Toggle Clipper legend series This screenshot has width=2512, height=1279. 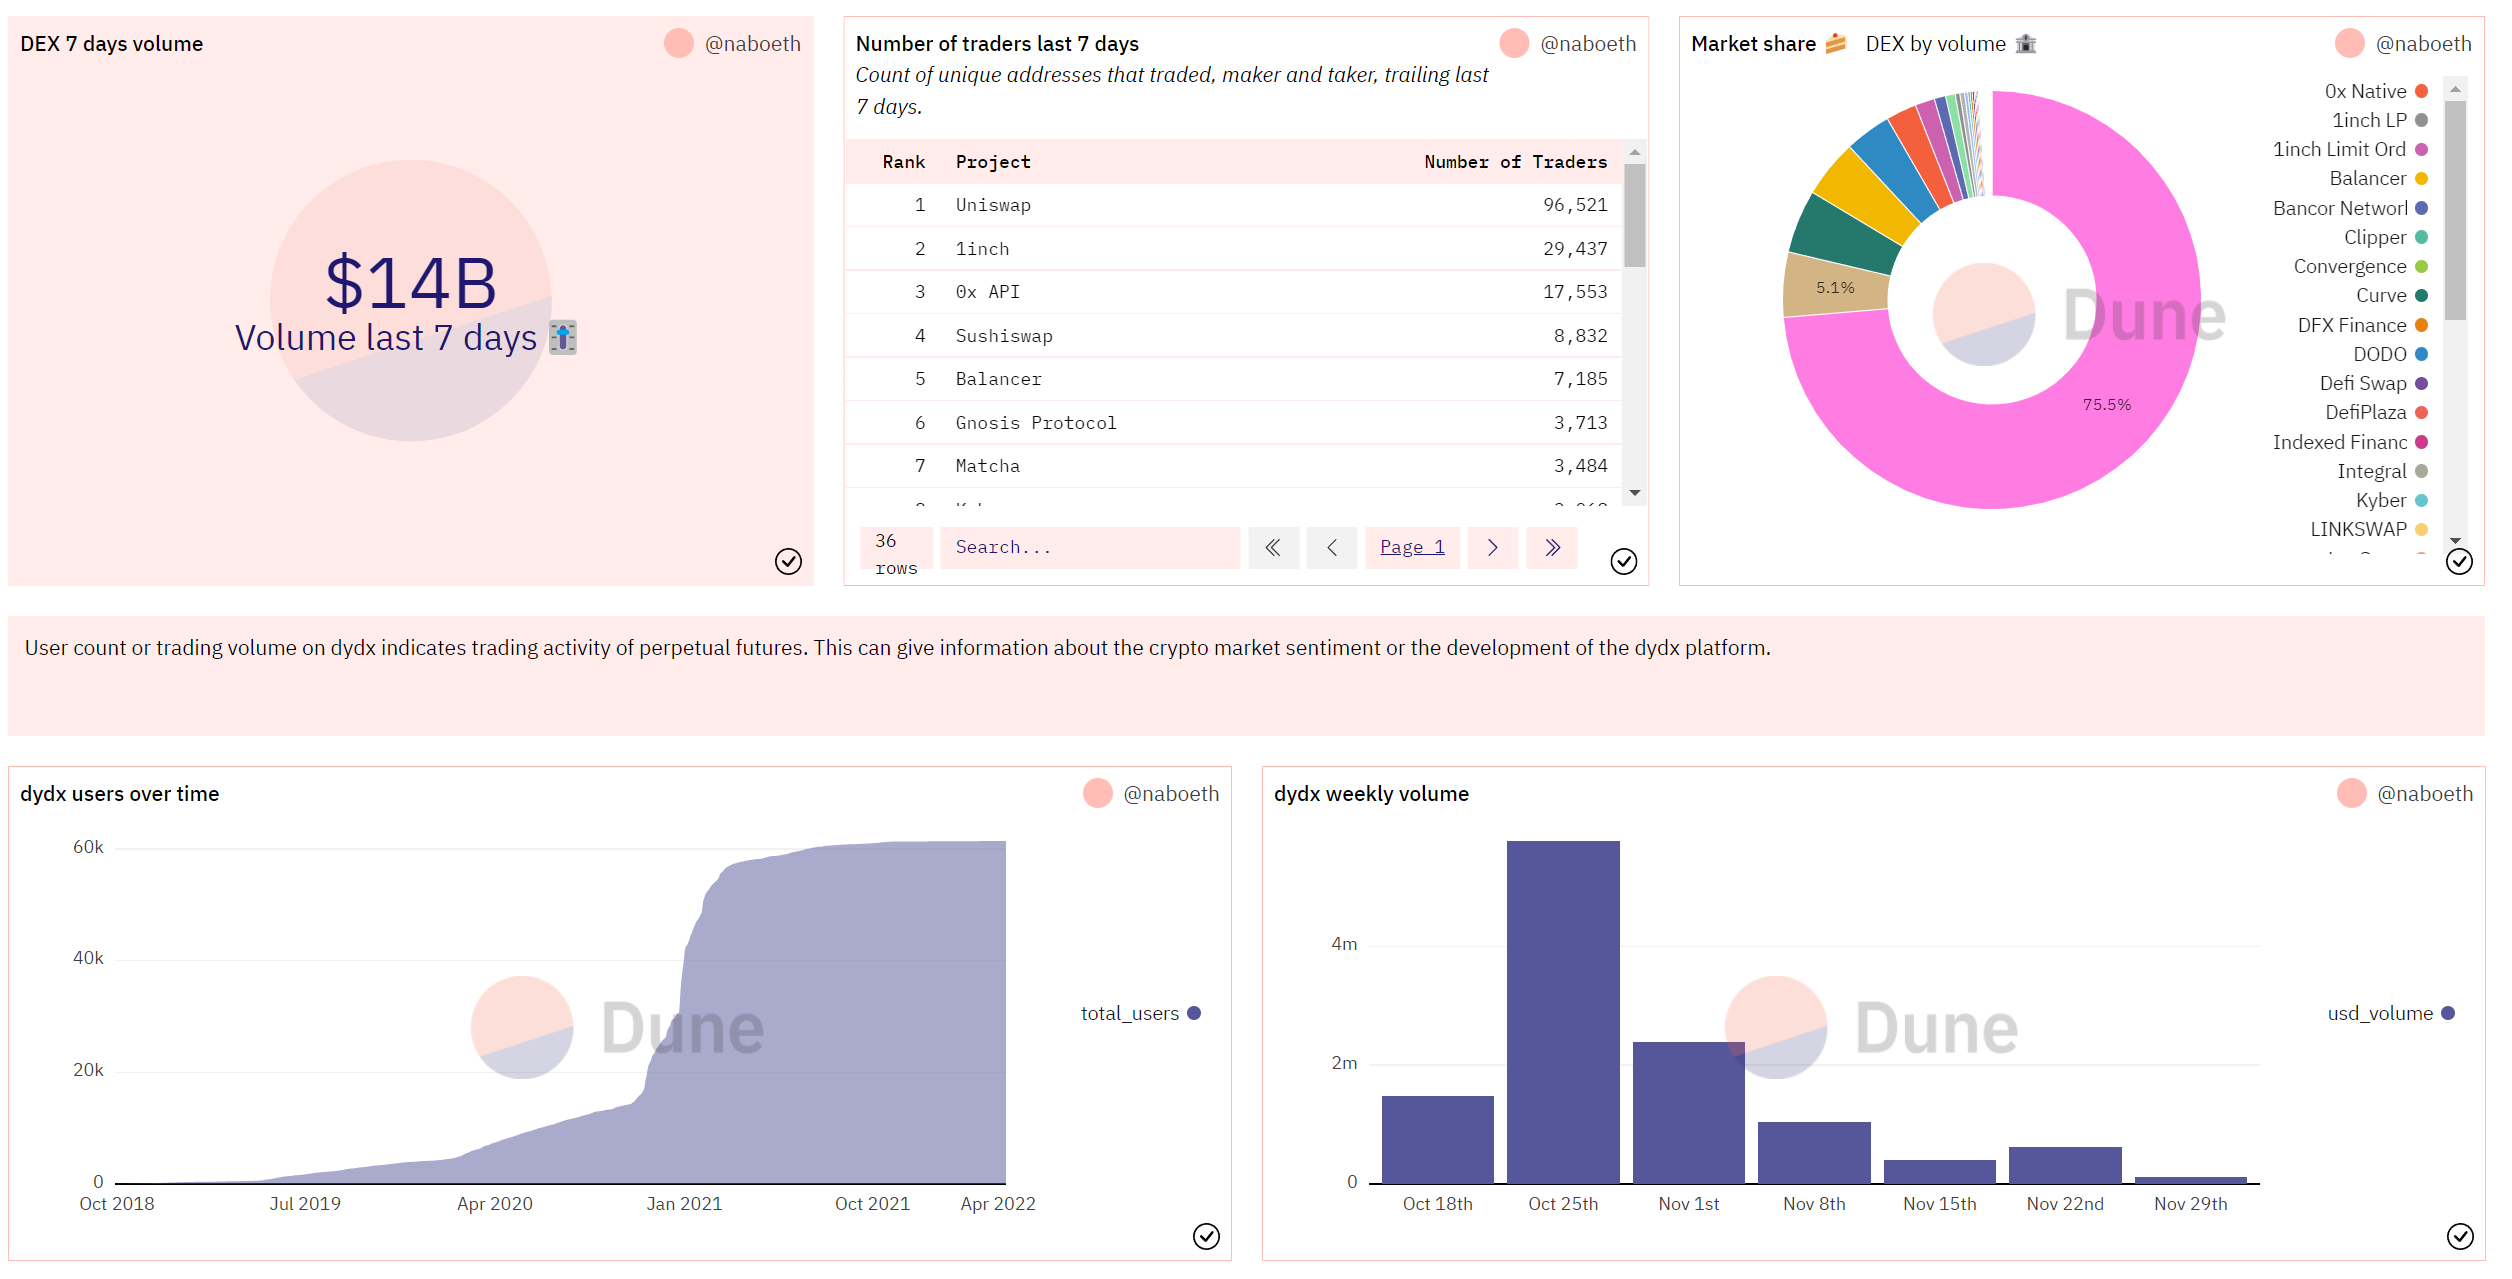click(x=2386, y=237)
